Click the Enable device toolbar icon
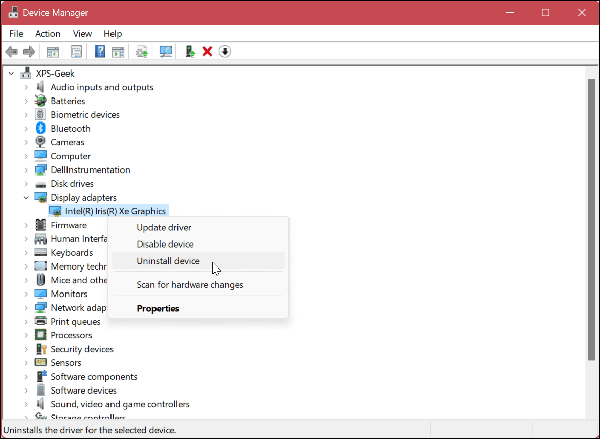The height and width of the screenshot is (439, 600). click(x=190, y=52)
